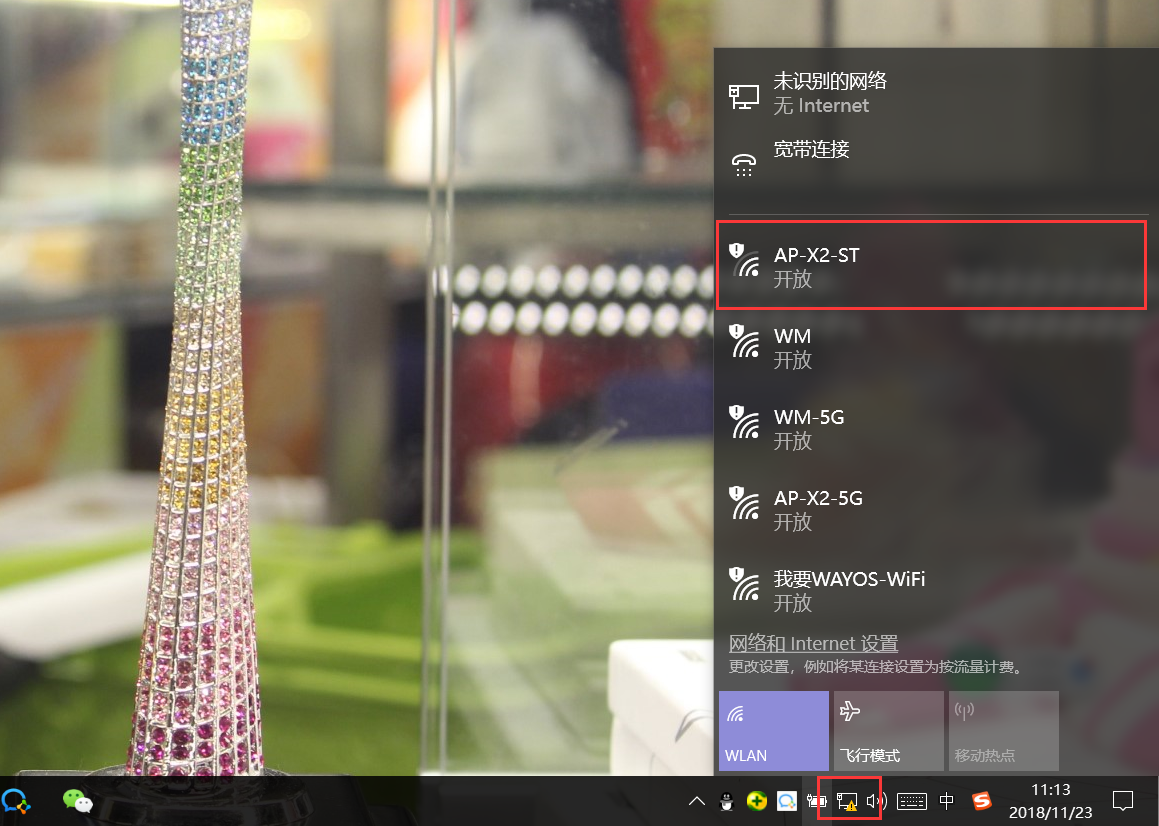
Task: Open the blue Q search app on the taskbar
Action: point(16,801)
